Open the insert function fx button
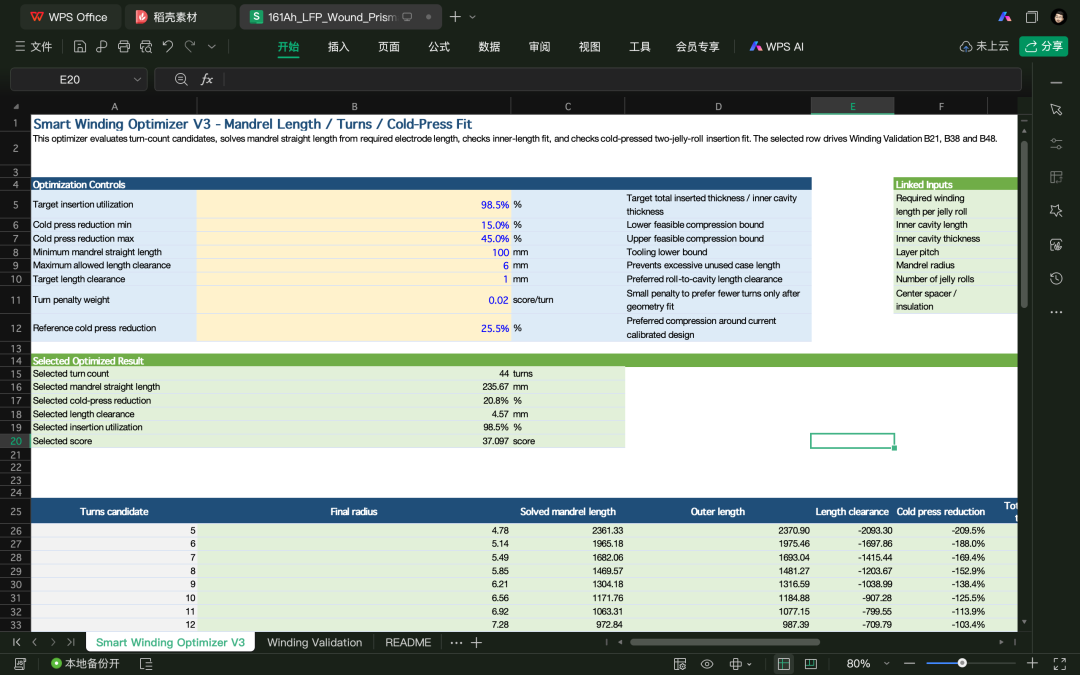The width and height of the screenshot is (1080, 675). (x=207, y=79)
